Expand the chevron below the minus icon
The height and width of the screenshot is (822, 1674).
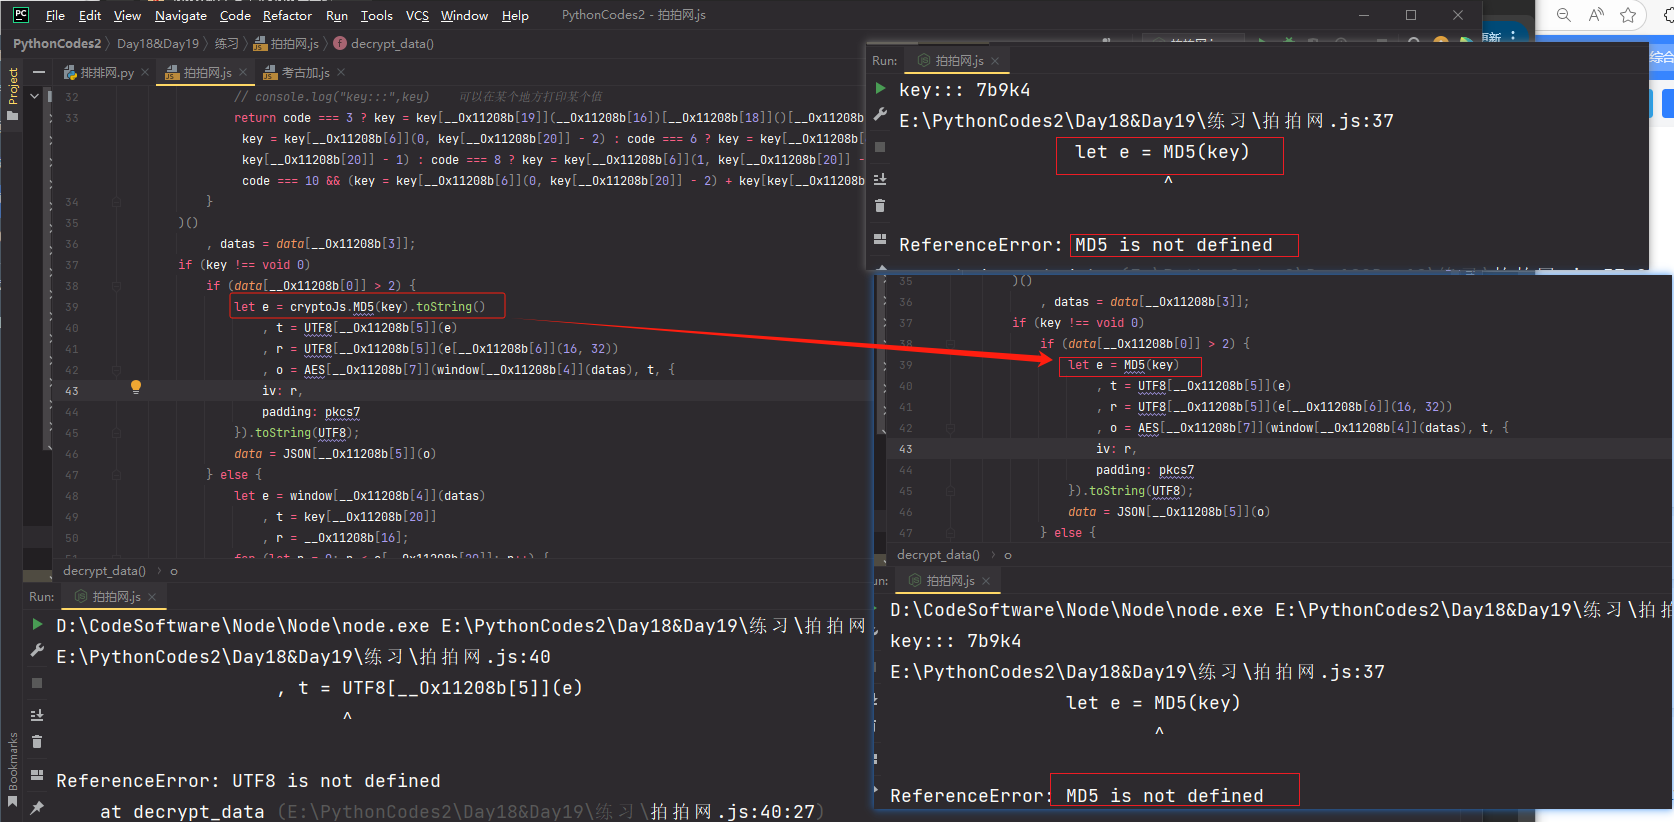click(35, 96)
